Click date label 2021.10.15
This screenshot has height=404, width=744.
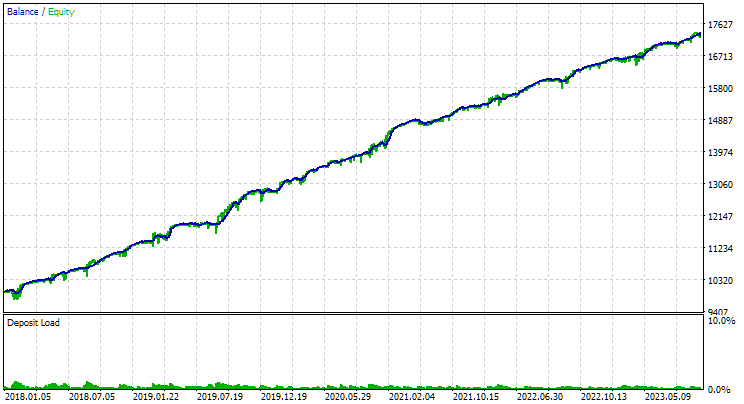[x=476, y=396]
